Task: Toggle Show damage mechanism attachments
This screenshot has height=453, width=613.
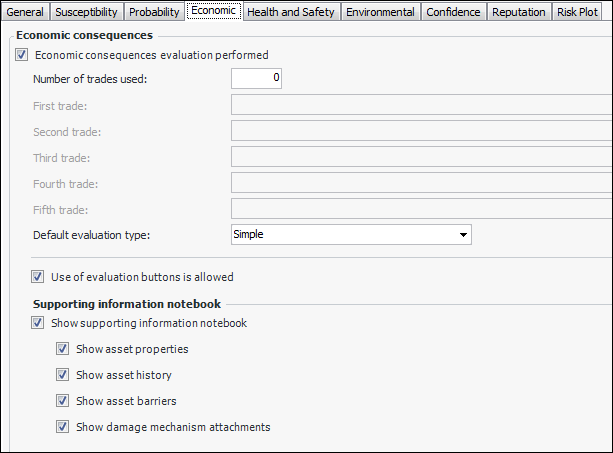Action: pos(64,427)
